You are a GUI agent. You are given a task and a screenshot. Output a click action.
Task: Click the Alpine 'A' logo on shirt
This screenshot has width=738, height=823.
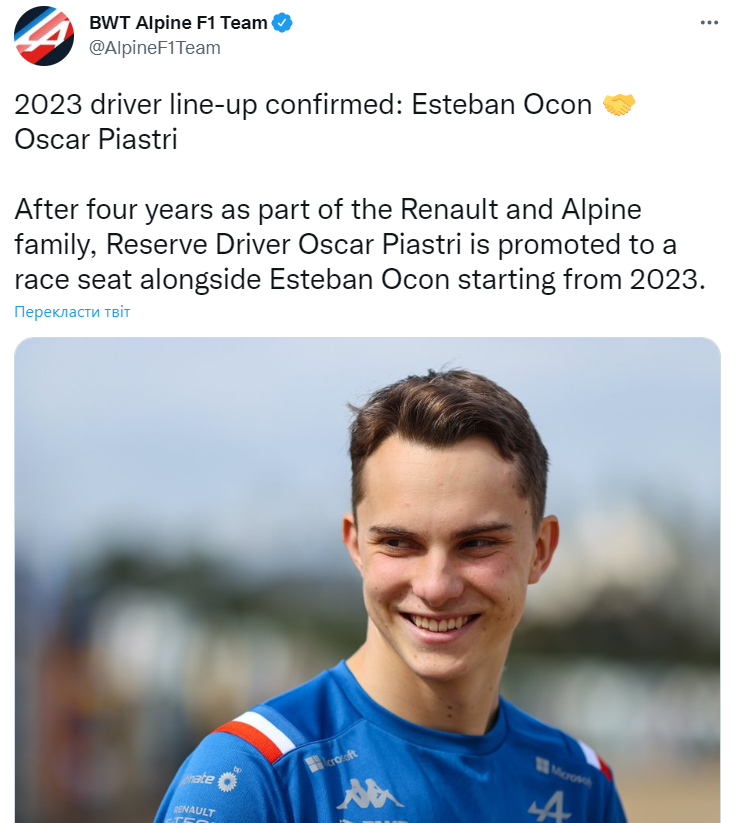point(548,804)
